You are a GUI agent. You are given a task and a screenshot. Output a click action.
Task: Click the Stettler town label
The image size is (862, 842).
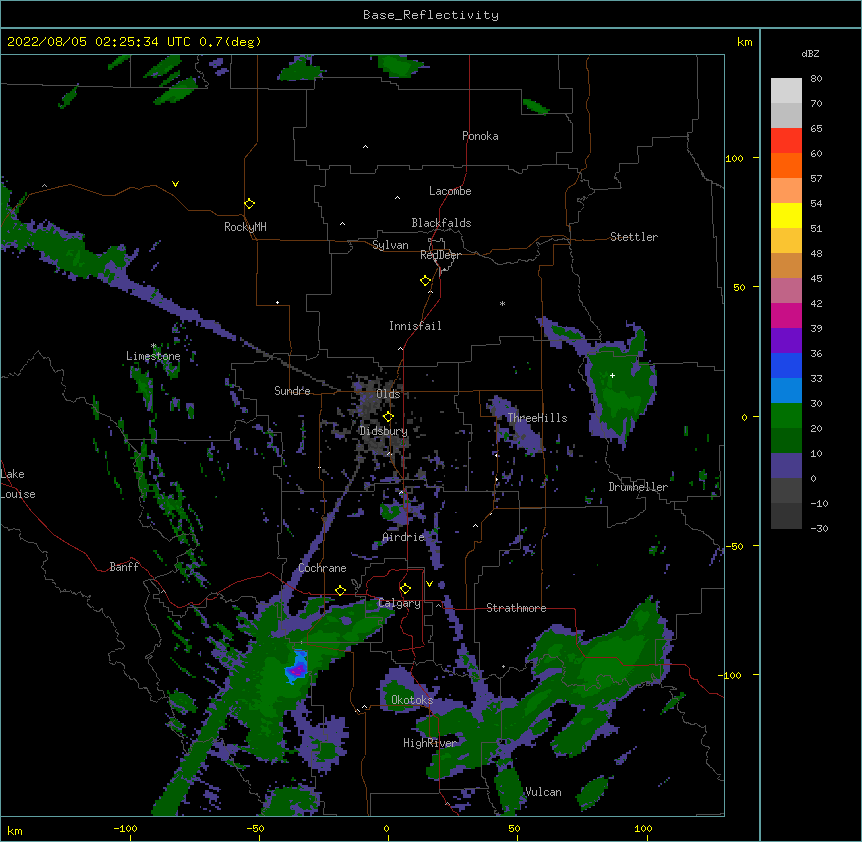634,237
